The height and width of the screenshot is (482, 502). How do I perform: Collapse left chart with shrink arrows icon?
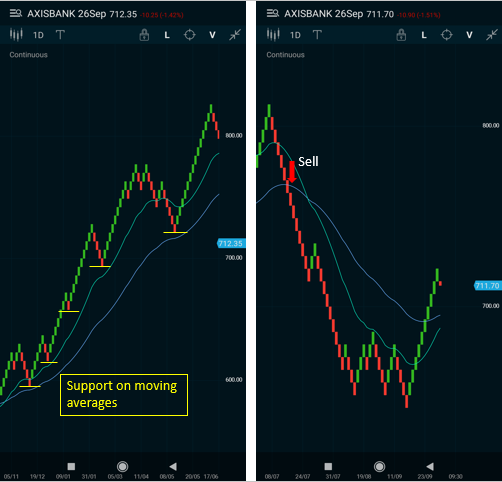(x=235, y=35)
